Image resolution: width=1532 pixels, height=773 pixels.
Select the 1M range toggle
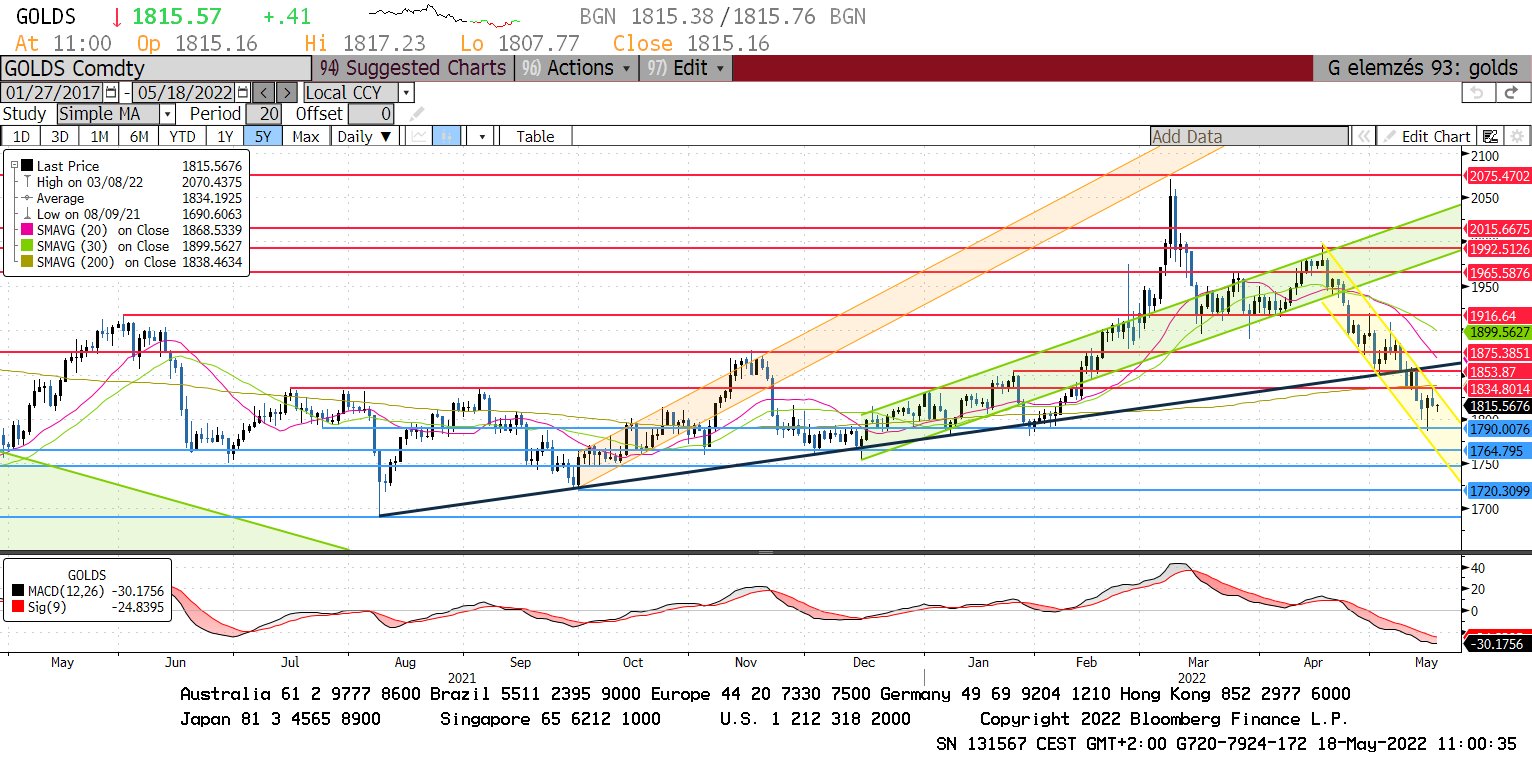pyautogui.click(x=99, y=136)
